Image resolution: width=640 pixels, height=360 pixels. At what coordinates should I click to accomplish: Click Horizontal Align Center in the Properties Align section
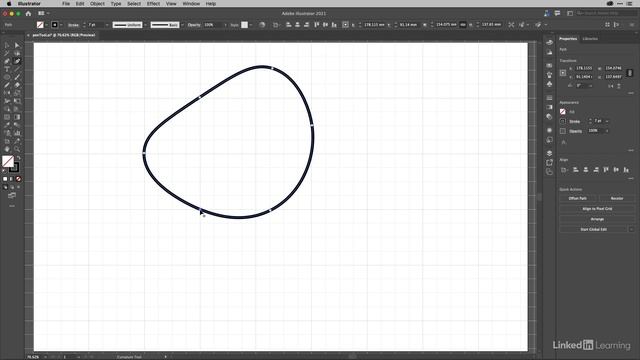(x=586, y=170)
